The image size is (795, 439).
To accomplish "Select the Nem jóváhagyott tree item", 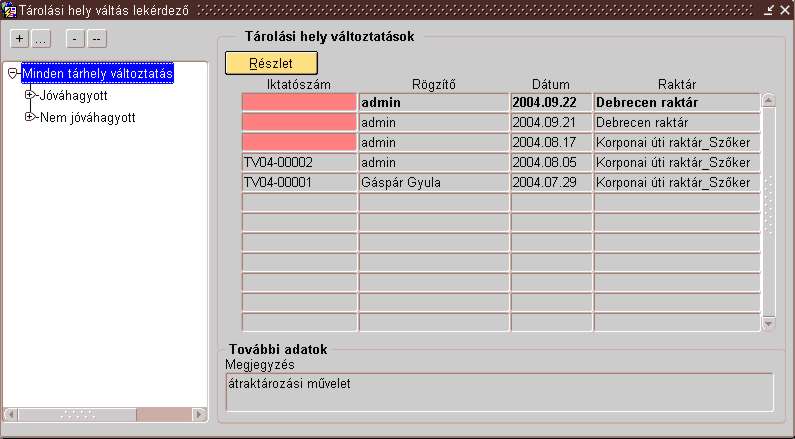I will pos(88,118).
